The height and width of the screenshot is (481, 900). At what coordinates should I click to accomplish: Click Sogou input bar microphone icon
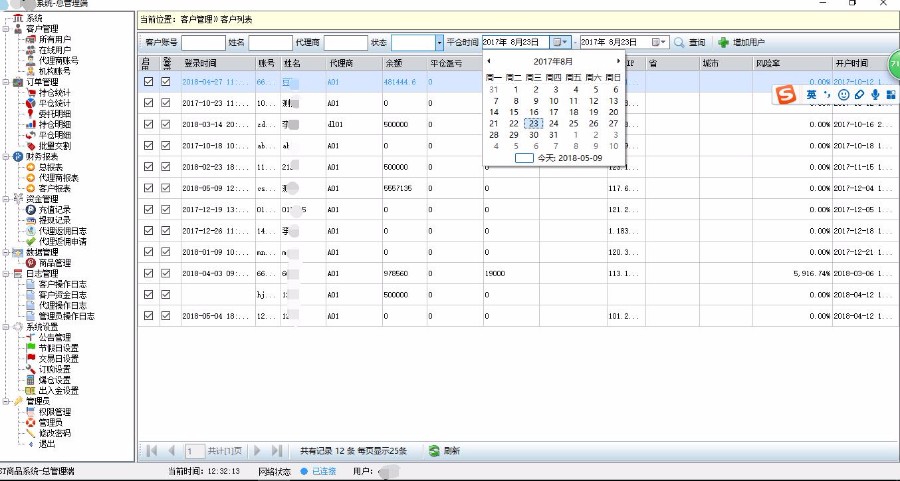[874, 95]
